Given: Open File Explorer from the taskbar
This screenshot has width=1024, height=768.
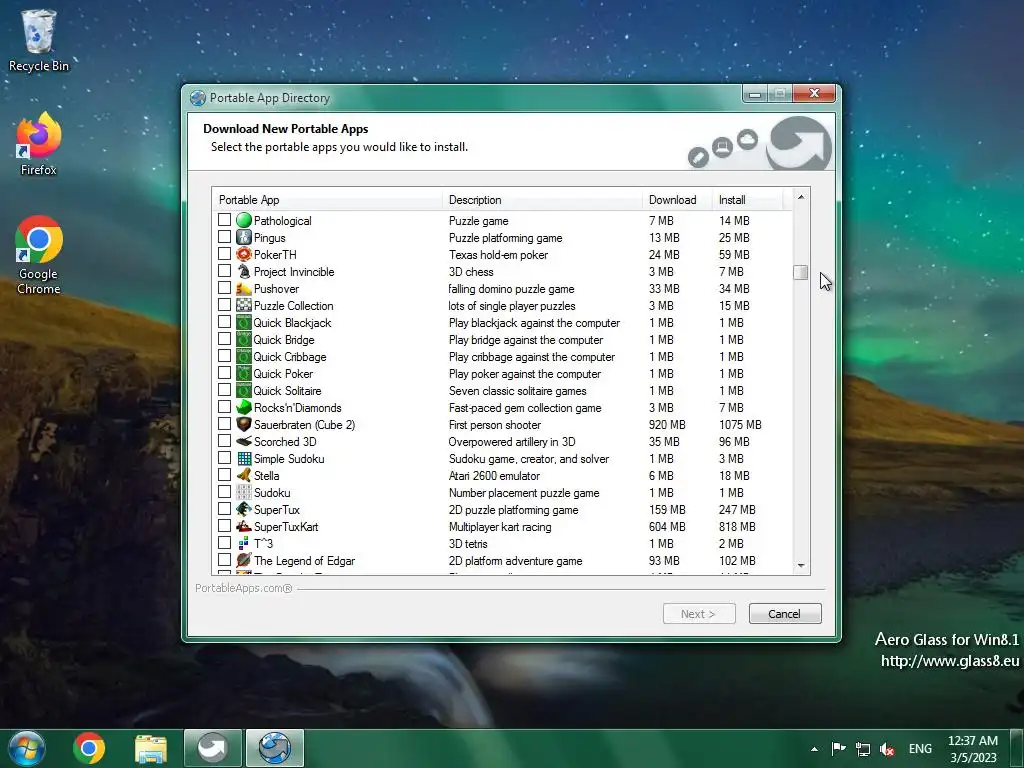Looking at the screenshot, I should 151,748.
